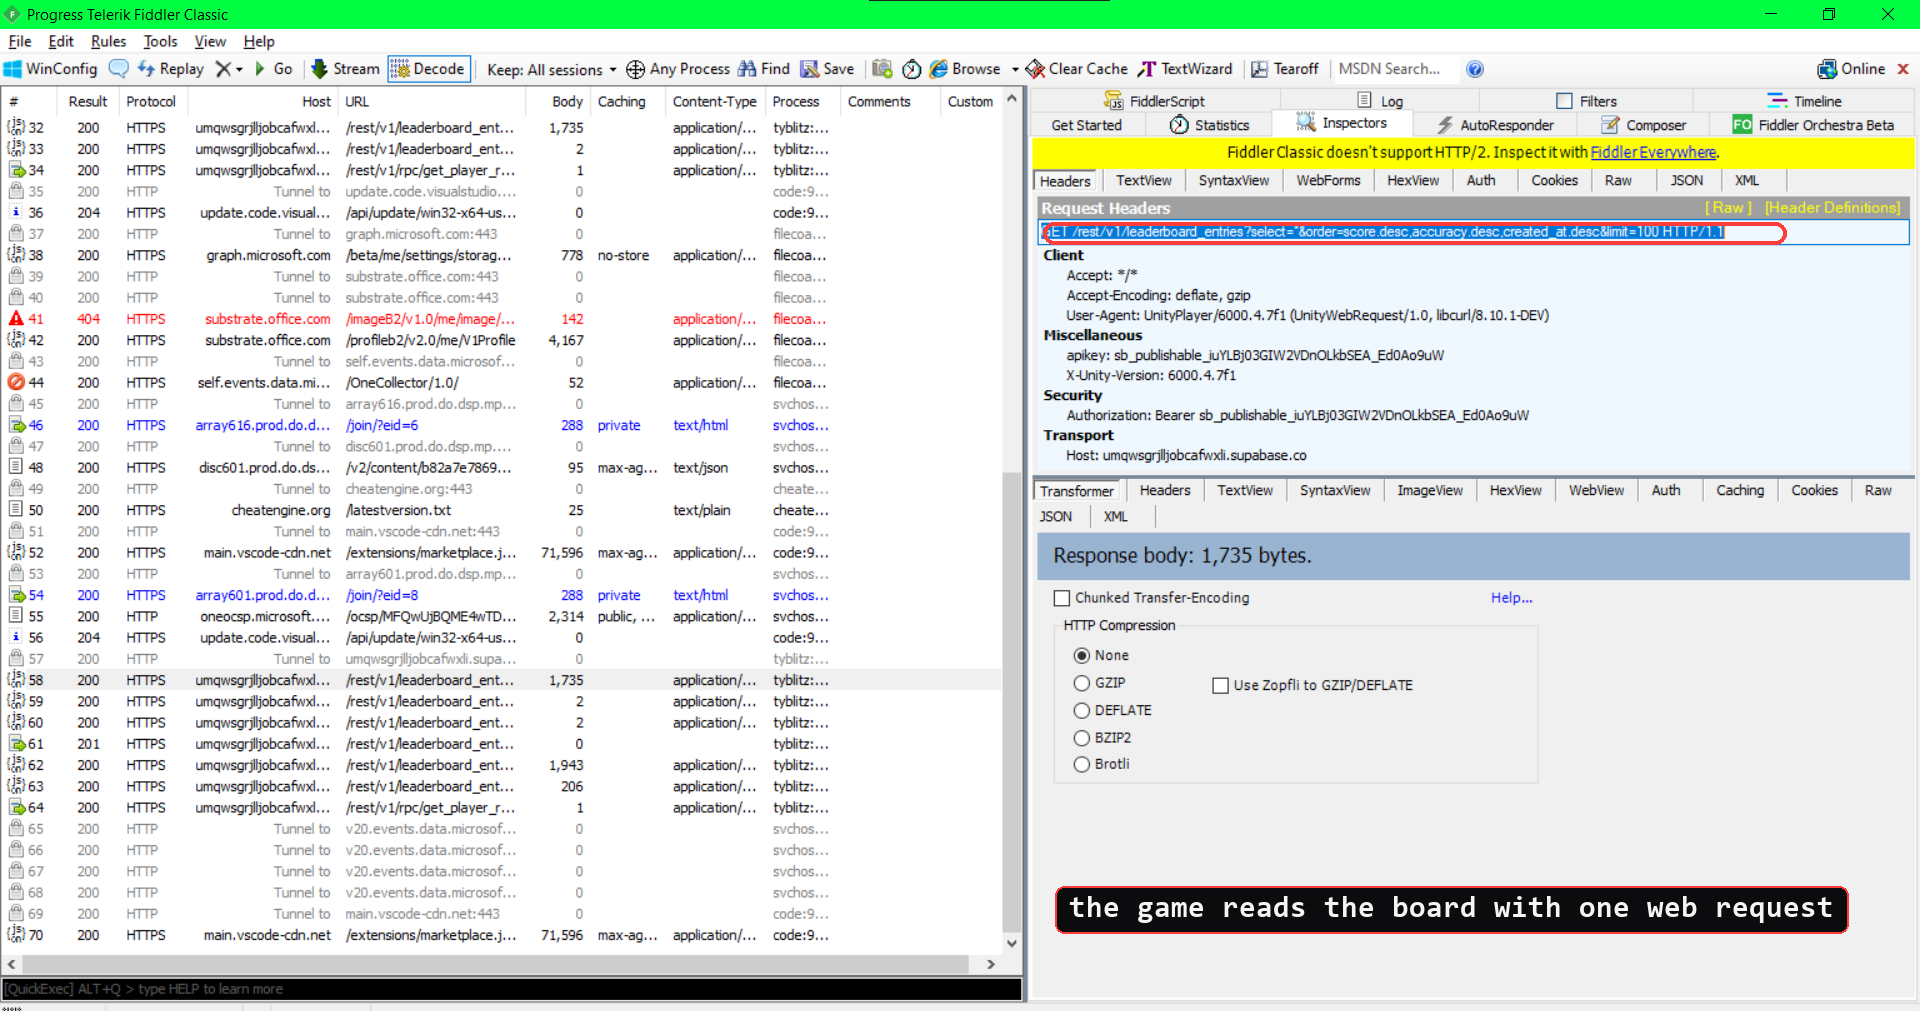Click the info icon on session 36
Image resolution: width=1920 pixels, height=1011 pixels.
(x=16, y=212)
